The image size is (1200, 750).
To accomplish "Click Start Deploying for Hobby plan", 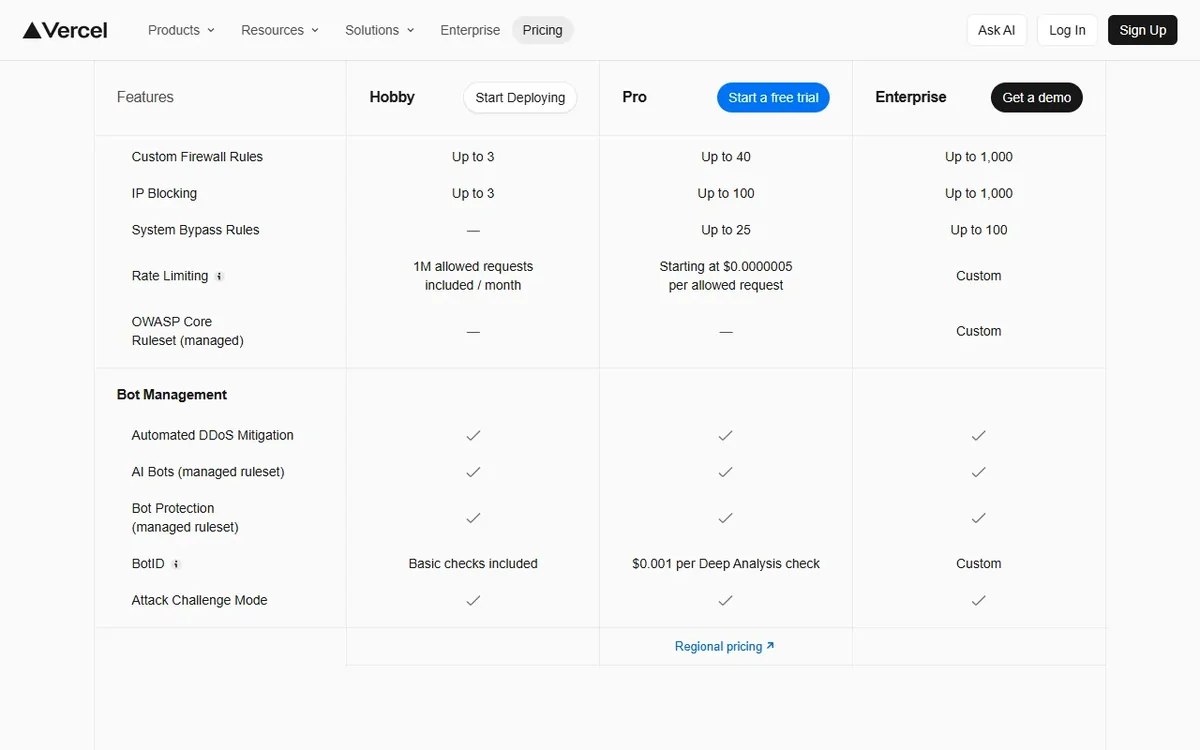I will [520, 97].
